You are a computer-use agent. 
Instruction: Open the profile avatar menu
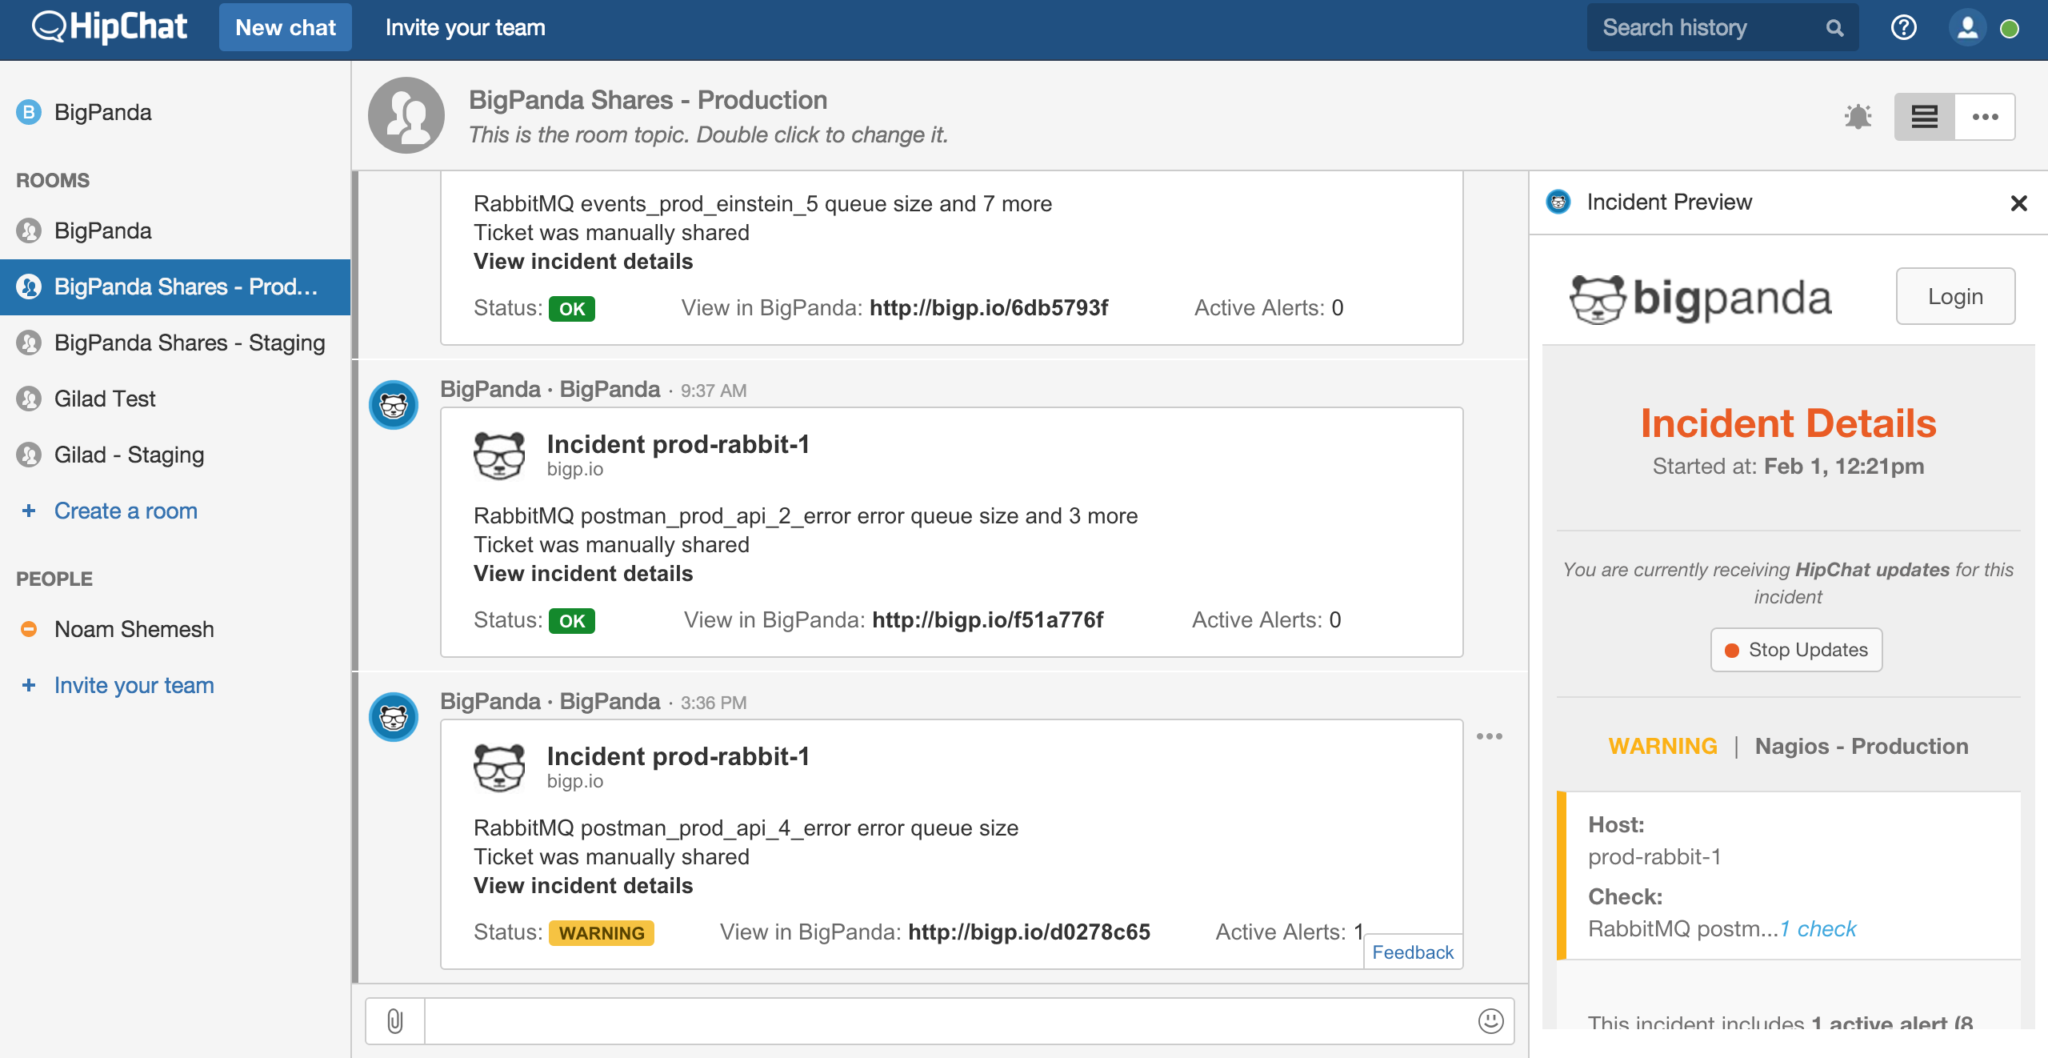[x=1966, y=27]
